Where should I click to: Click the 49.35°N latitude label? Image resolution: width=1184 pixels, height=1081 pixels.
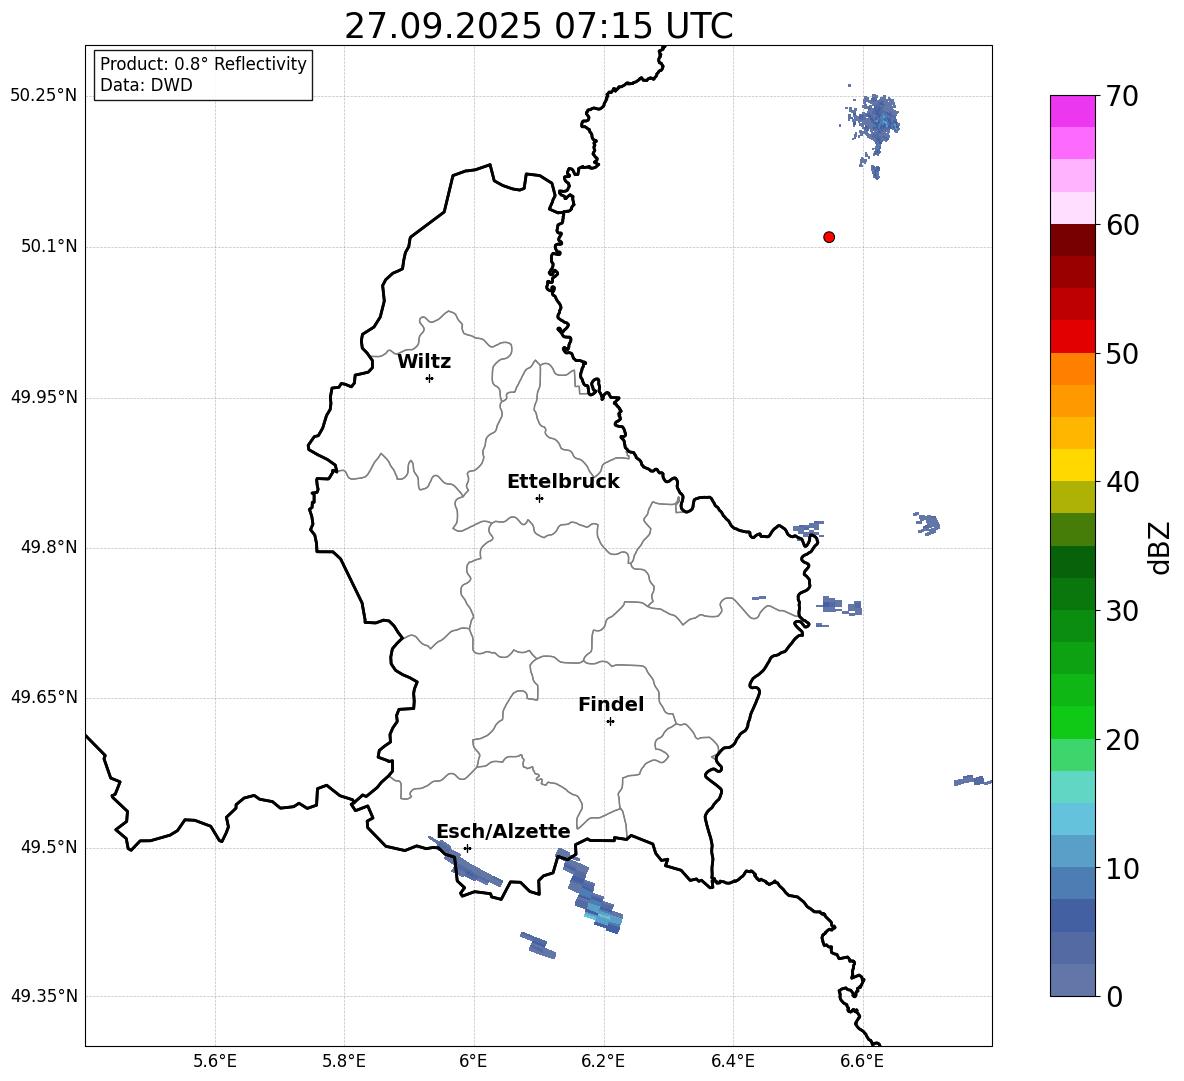point(44,996)
